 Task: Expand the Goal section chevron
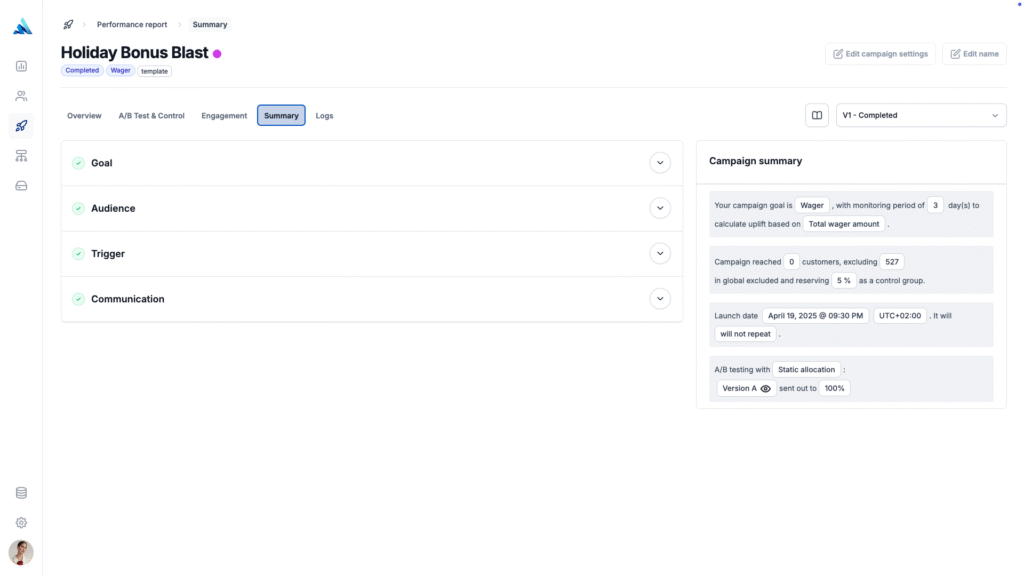point(659,163)
